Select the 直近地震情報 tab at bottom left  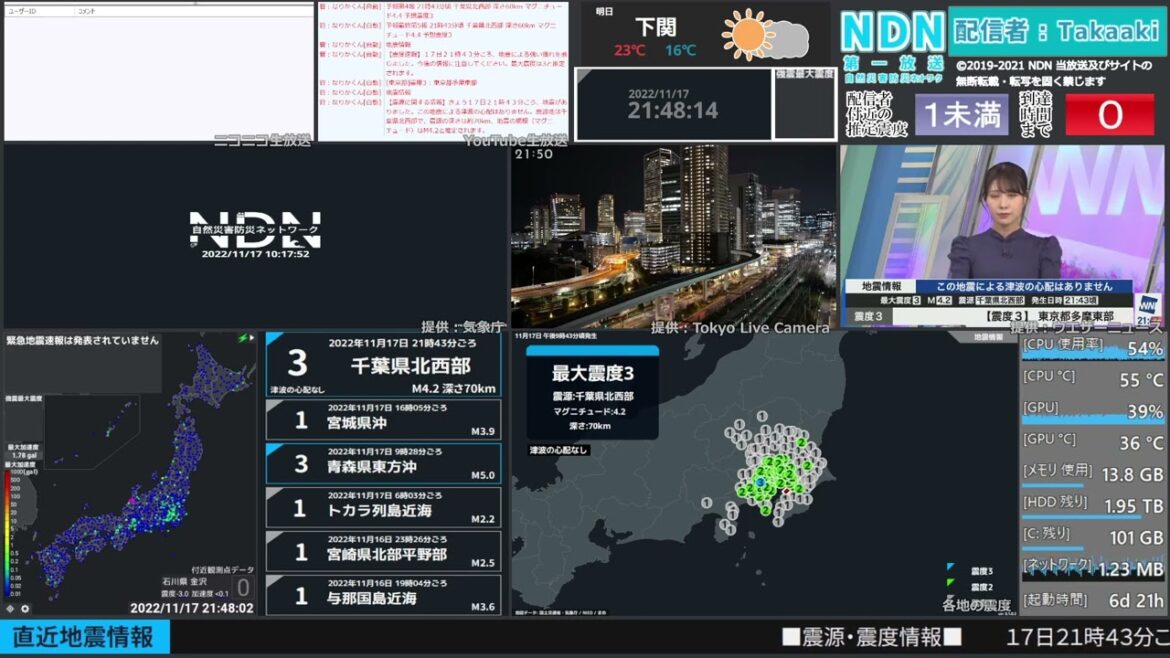click(85, 636)
